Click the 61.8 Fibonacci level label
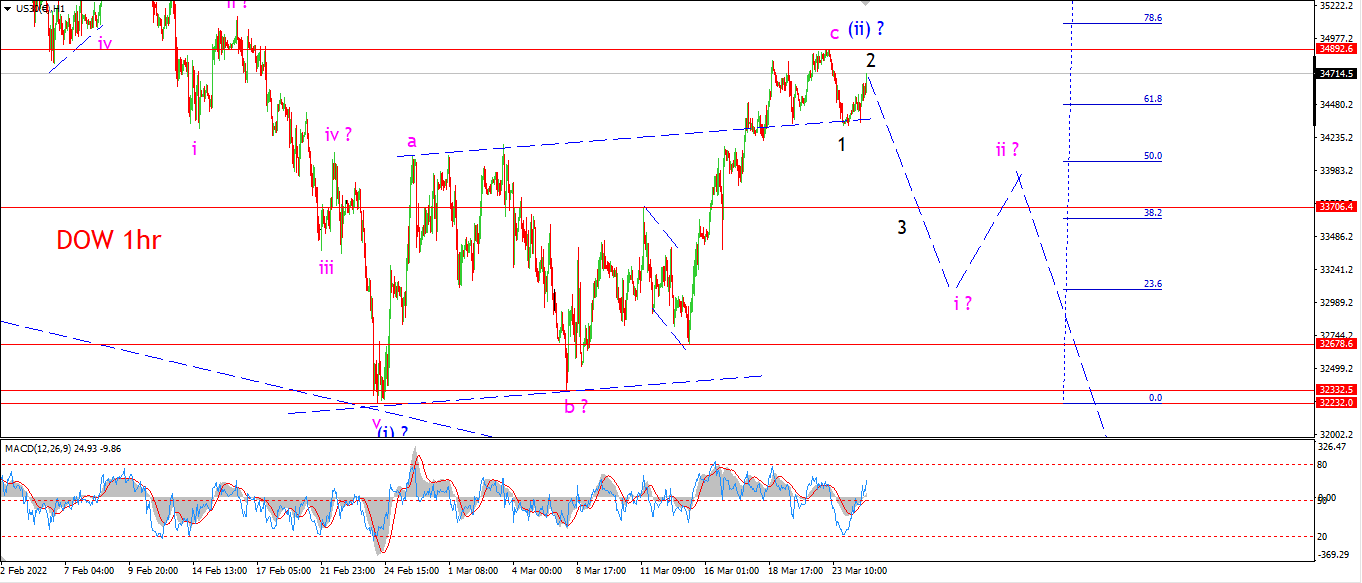Image resolution: width=1362 pixels, height=583 pixels. tap(1152, 99)
